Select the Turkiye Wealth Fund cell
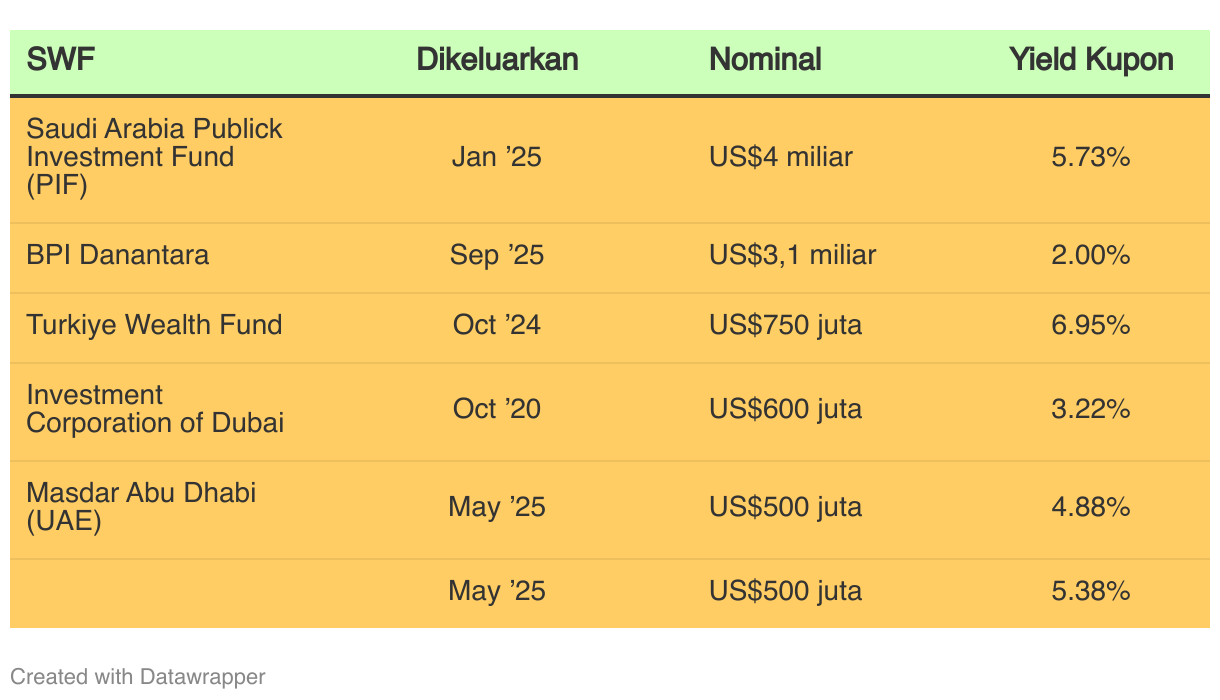The image size is (1220, 700). [154, 325]
